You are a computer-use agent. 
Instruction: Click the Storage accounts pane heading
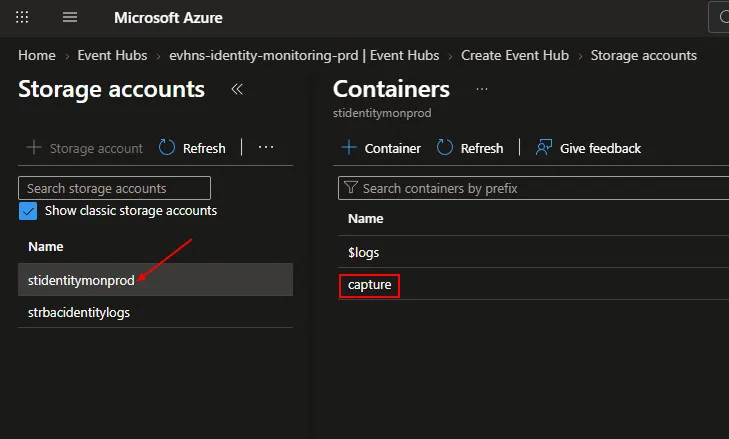point(112,89)
